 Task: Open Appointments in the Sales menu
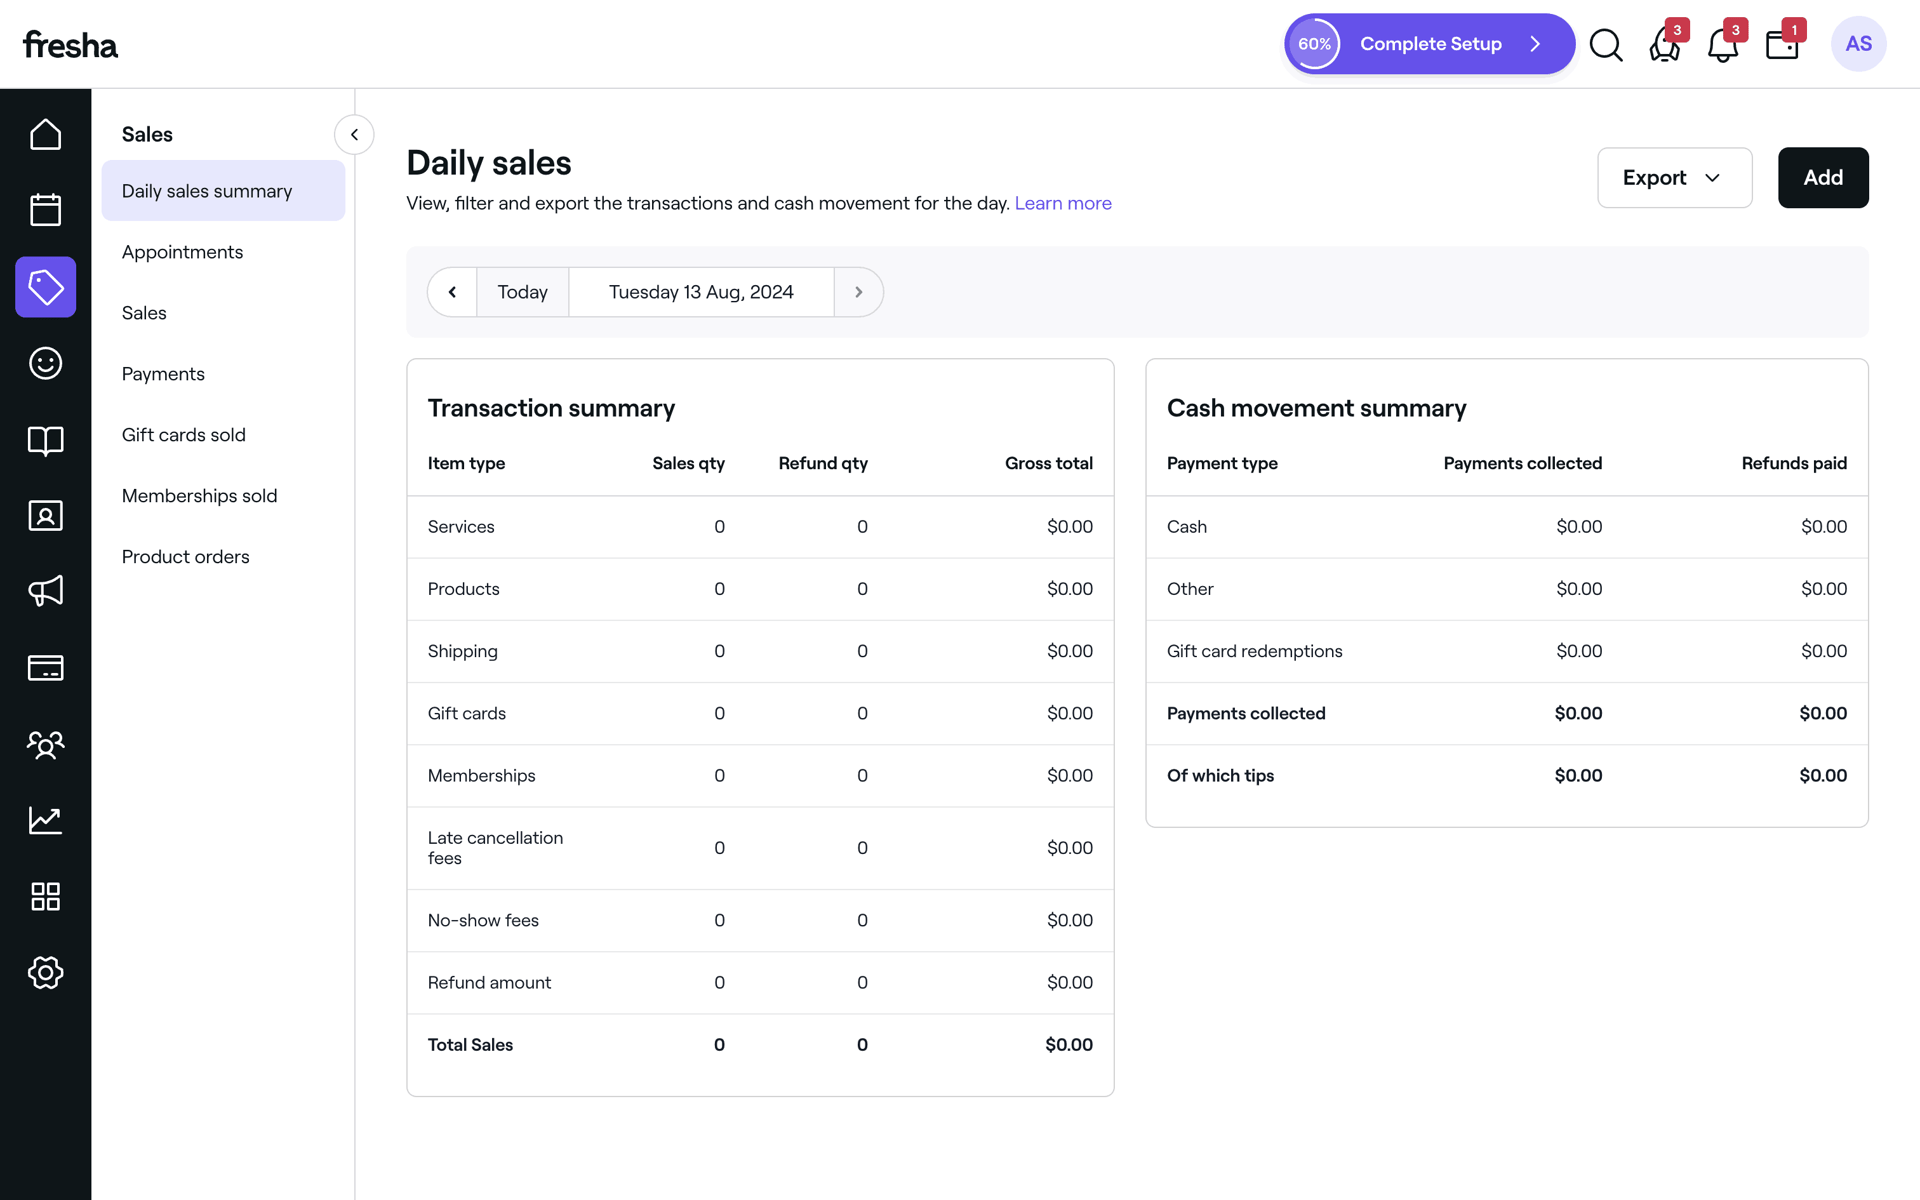coord(223,252)
